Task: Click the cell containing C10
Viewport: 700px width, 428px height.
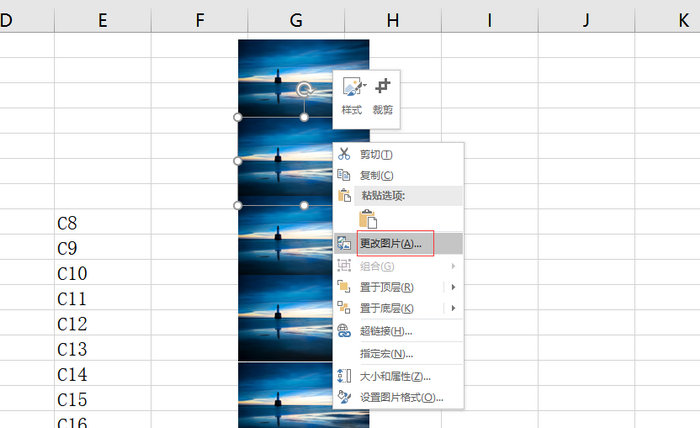Action: (x=103, y=272)
